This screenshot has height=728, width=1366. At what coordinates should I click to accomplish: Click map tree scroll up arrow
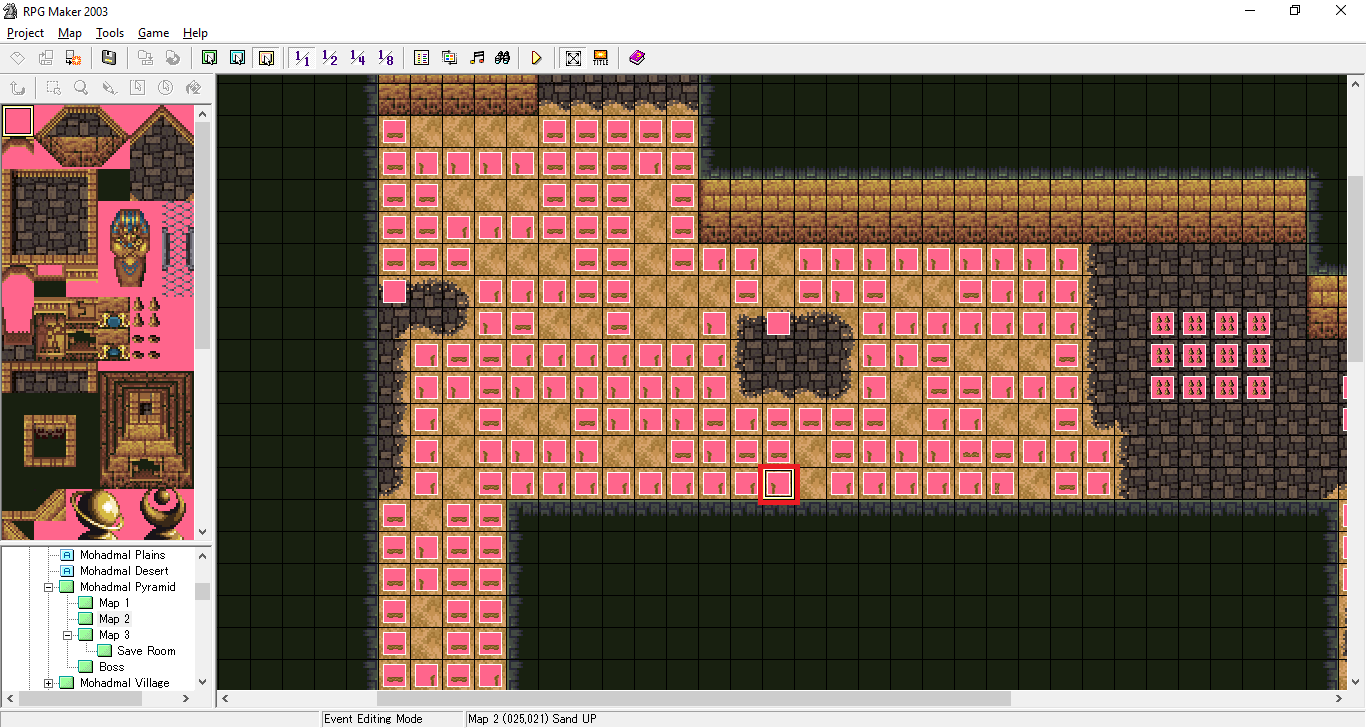coord(203,554)
